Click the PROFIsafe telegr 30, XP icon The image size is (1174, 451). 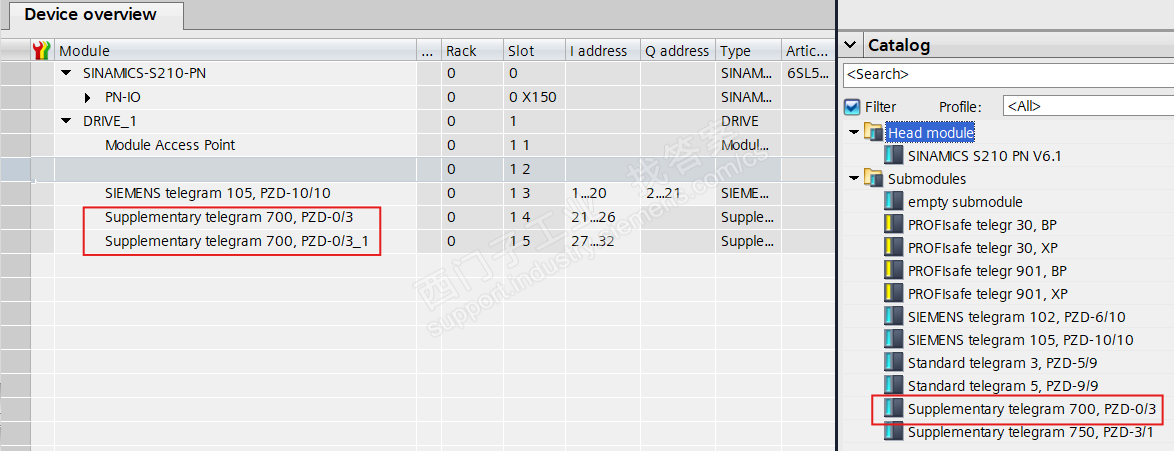(893, 248)
